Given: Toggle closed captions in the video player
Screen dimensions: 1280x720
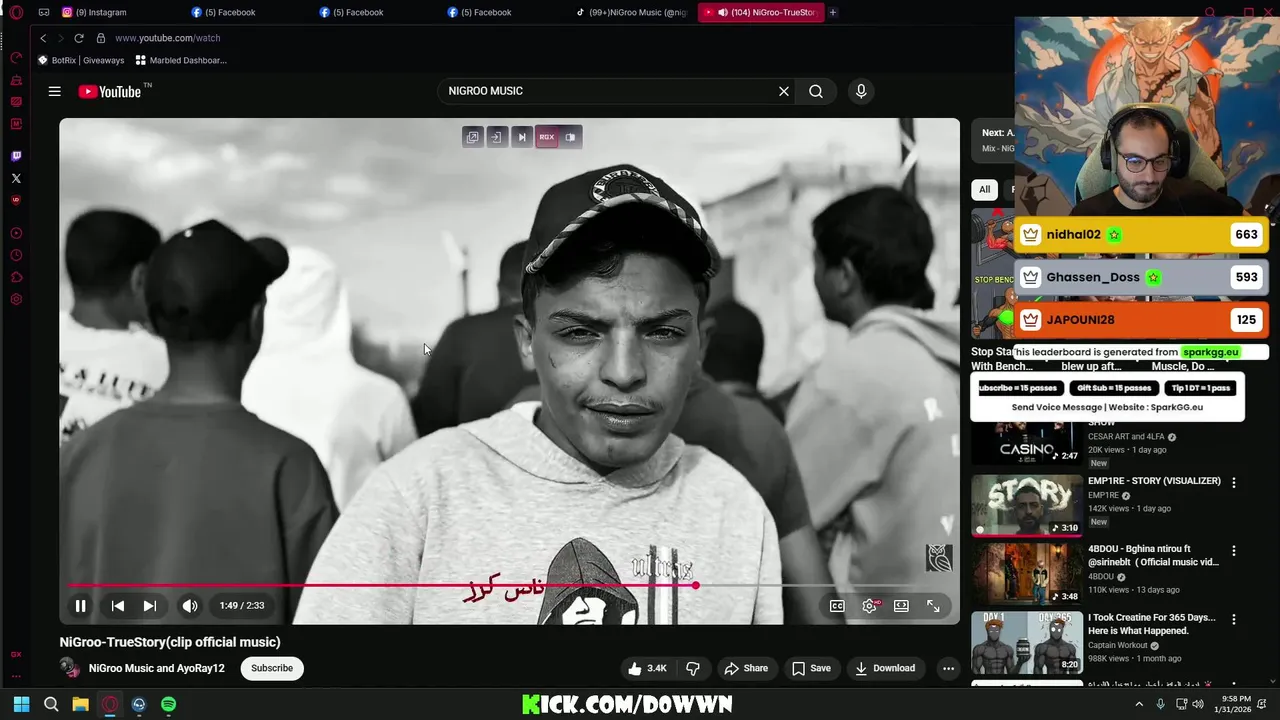Looking at the screenshot, I should (x=837, y=606).
